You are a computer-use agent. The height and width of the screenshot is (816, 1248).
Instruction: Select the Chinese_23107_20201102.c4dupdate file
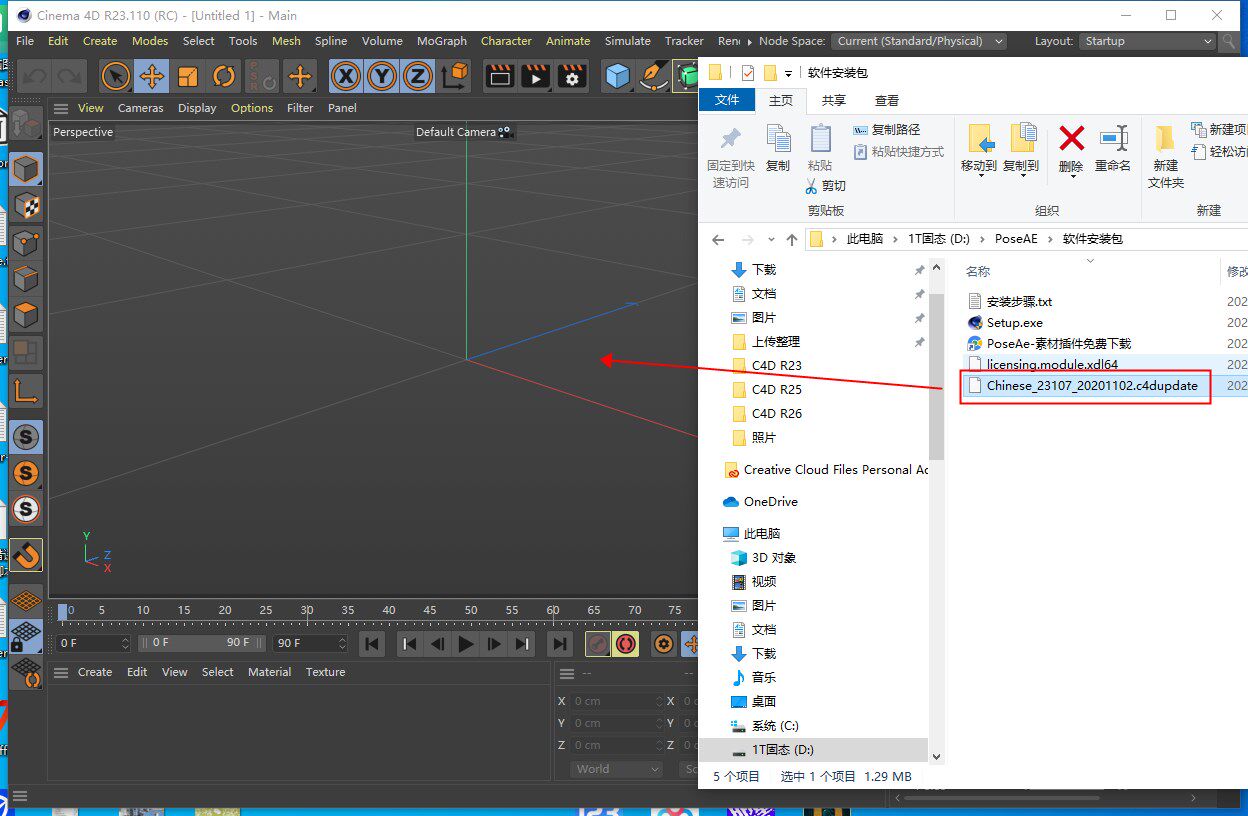(x=1091, y=386)
